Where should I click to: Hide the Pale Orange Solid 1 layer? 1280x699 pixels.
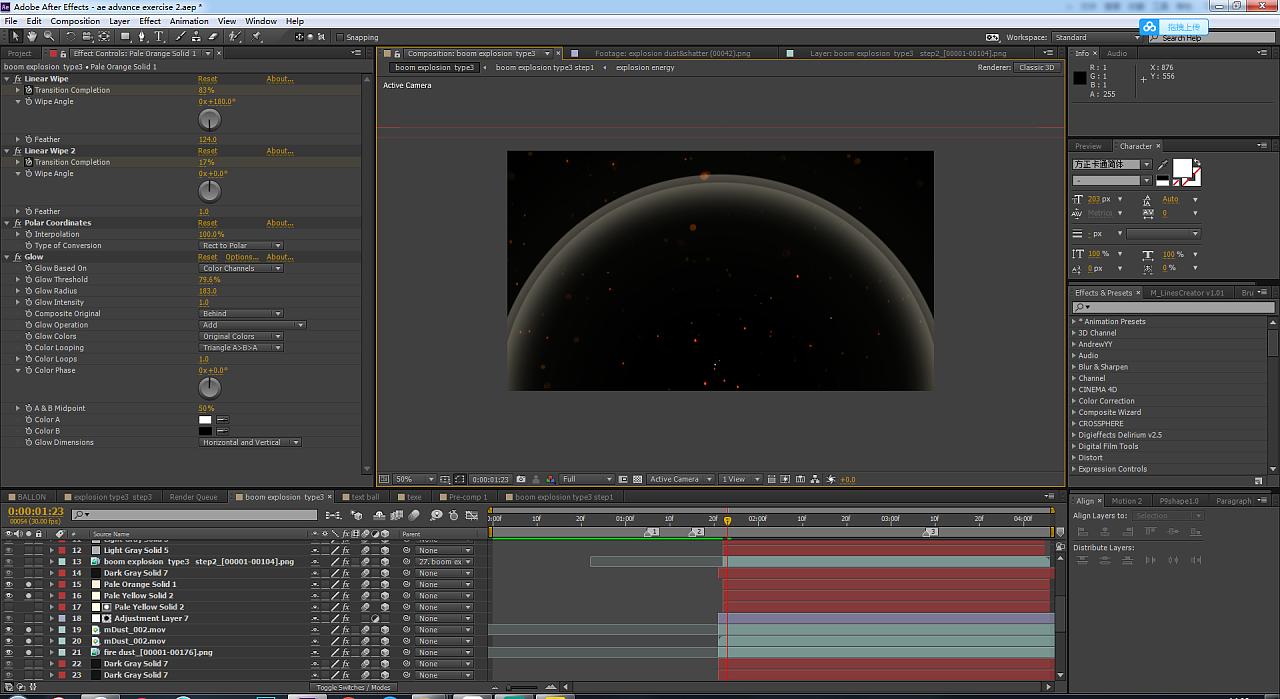click(x=9, y=584)
